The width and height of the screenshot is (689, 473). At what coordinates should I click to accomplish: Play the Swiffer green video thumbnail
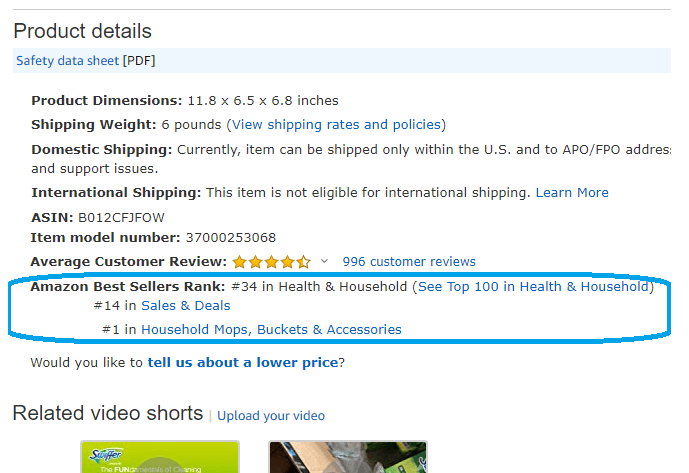click(x=160, y=457)
